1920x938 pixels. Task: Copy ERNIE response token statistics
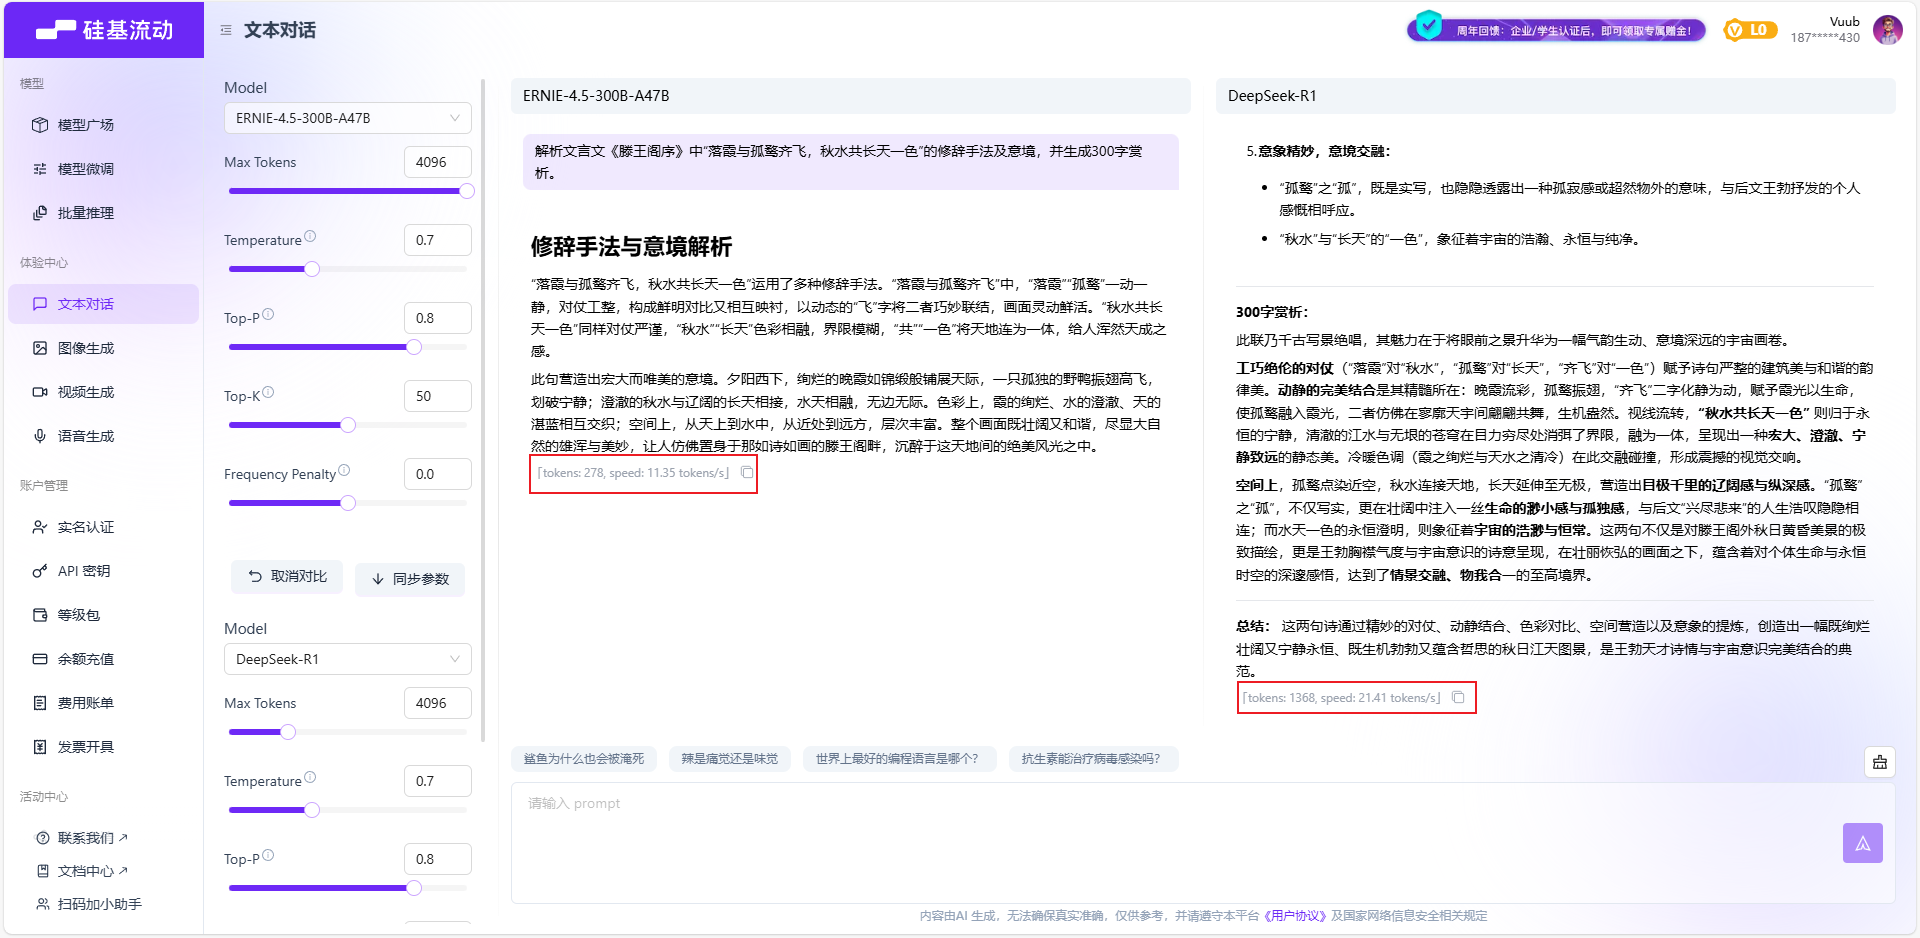click(747, 473)
